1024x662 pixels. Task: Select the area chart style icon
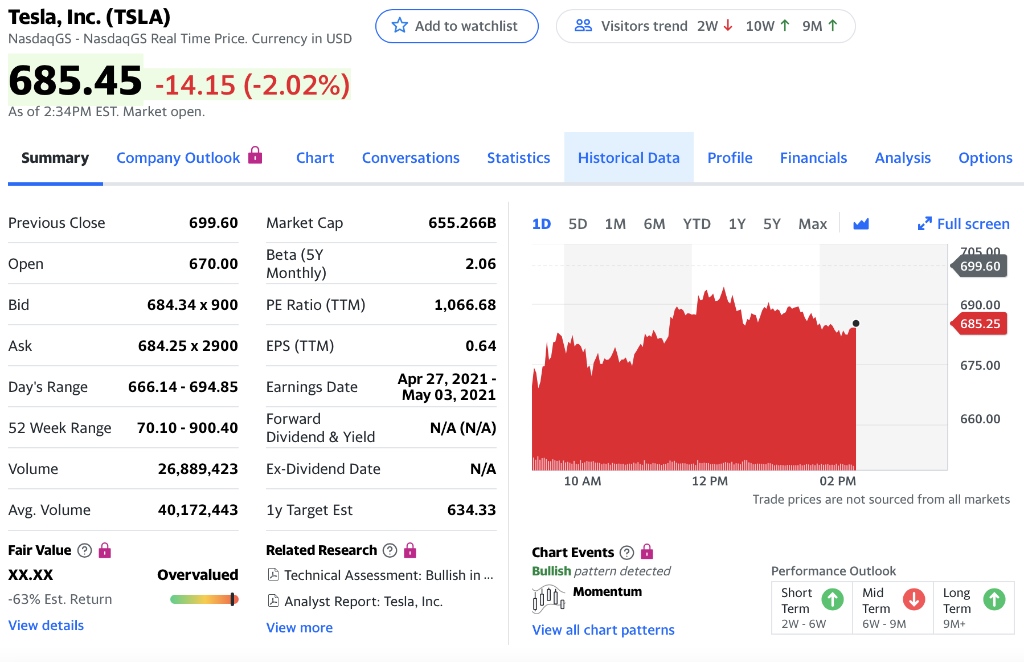click(x=861, y=224)
